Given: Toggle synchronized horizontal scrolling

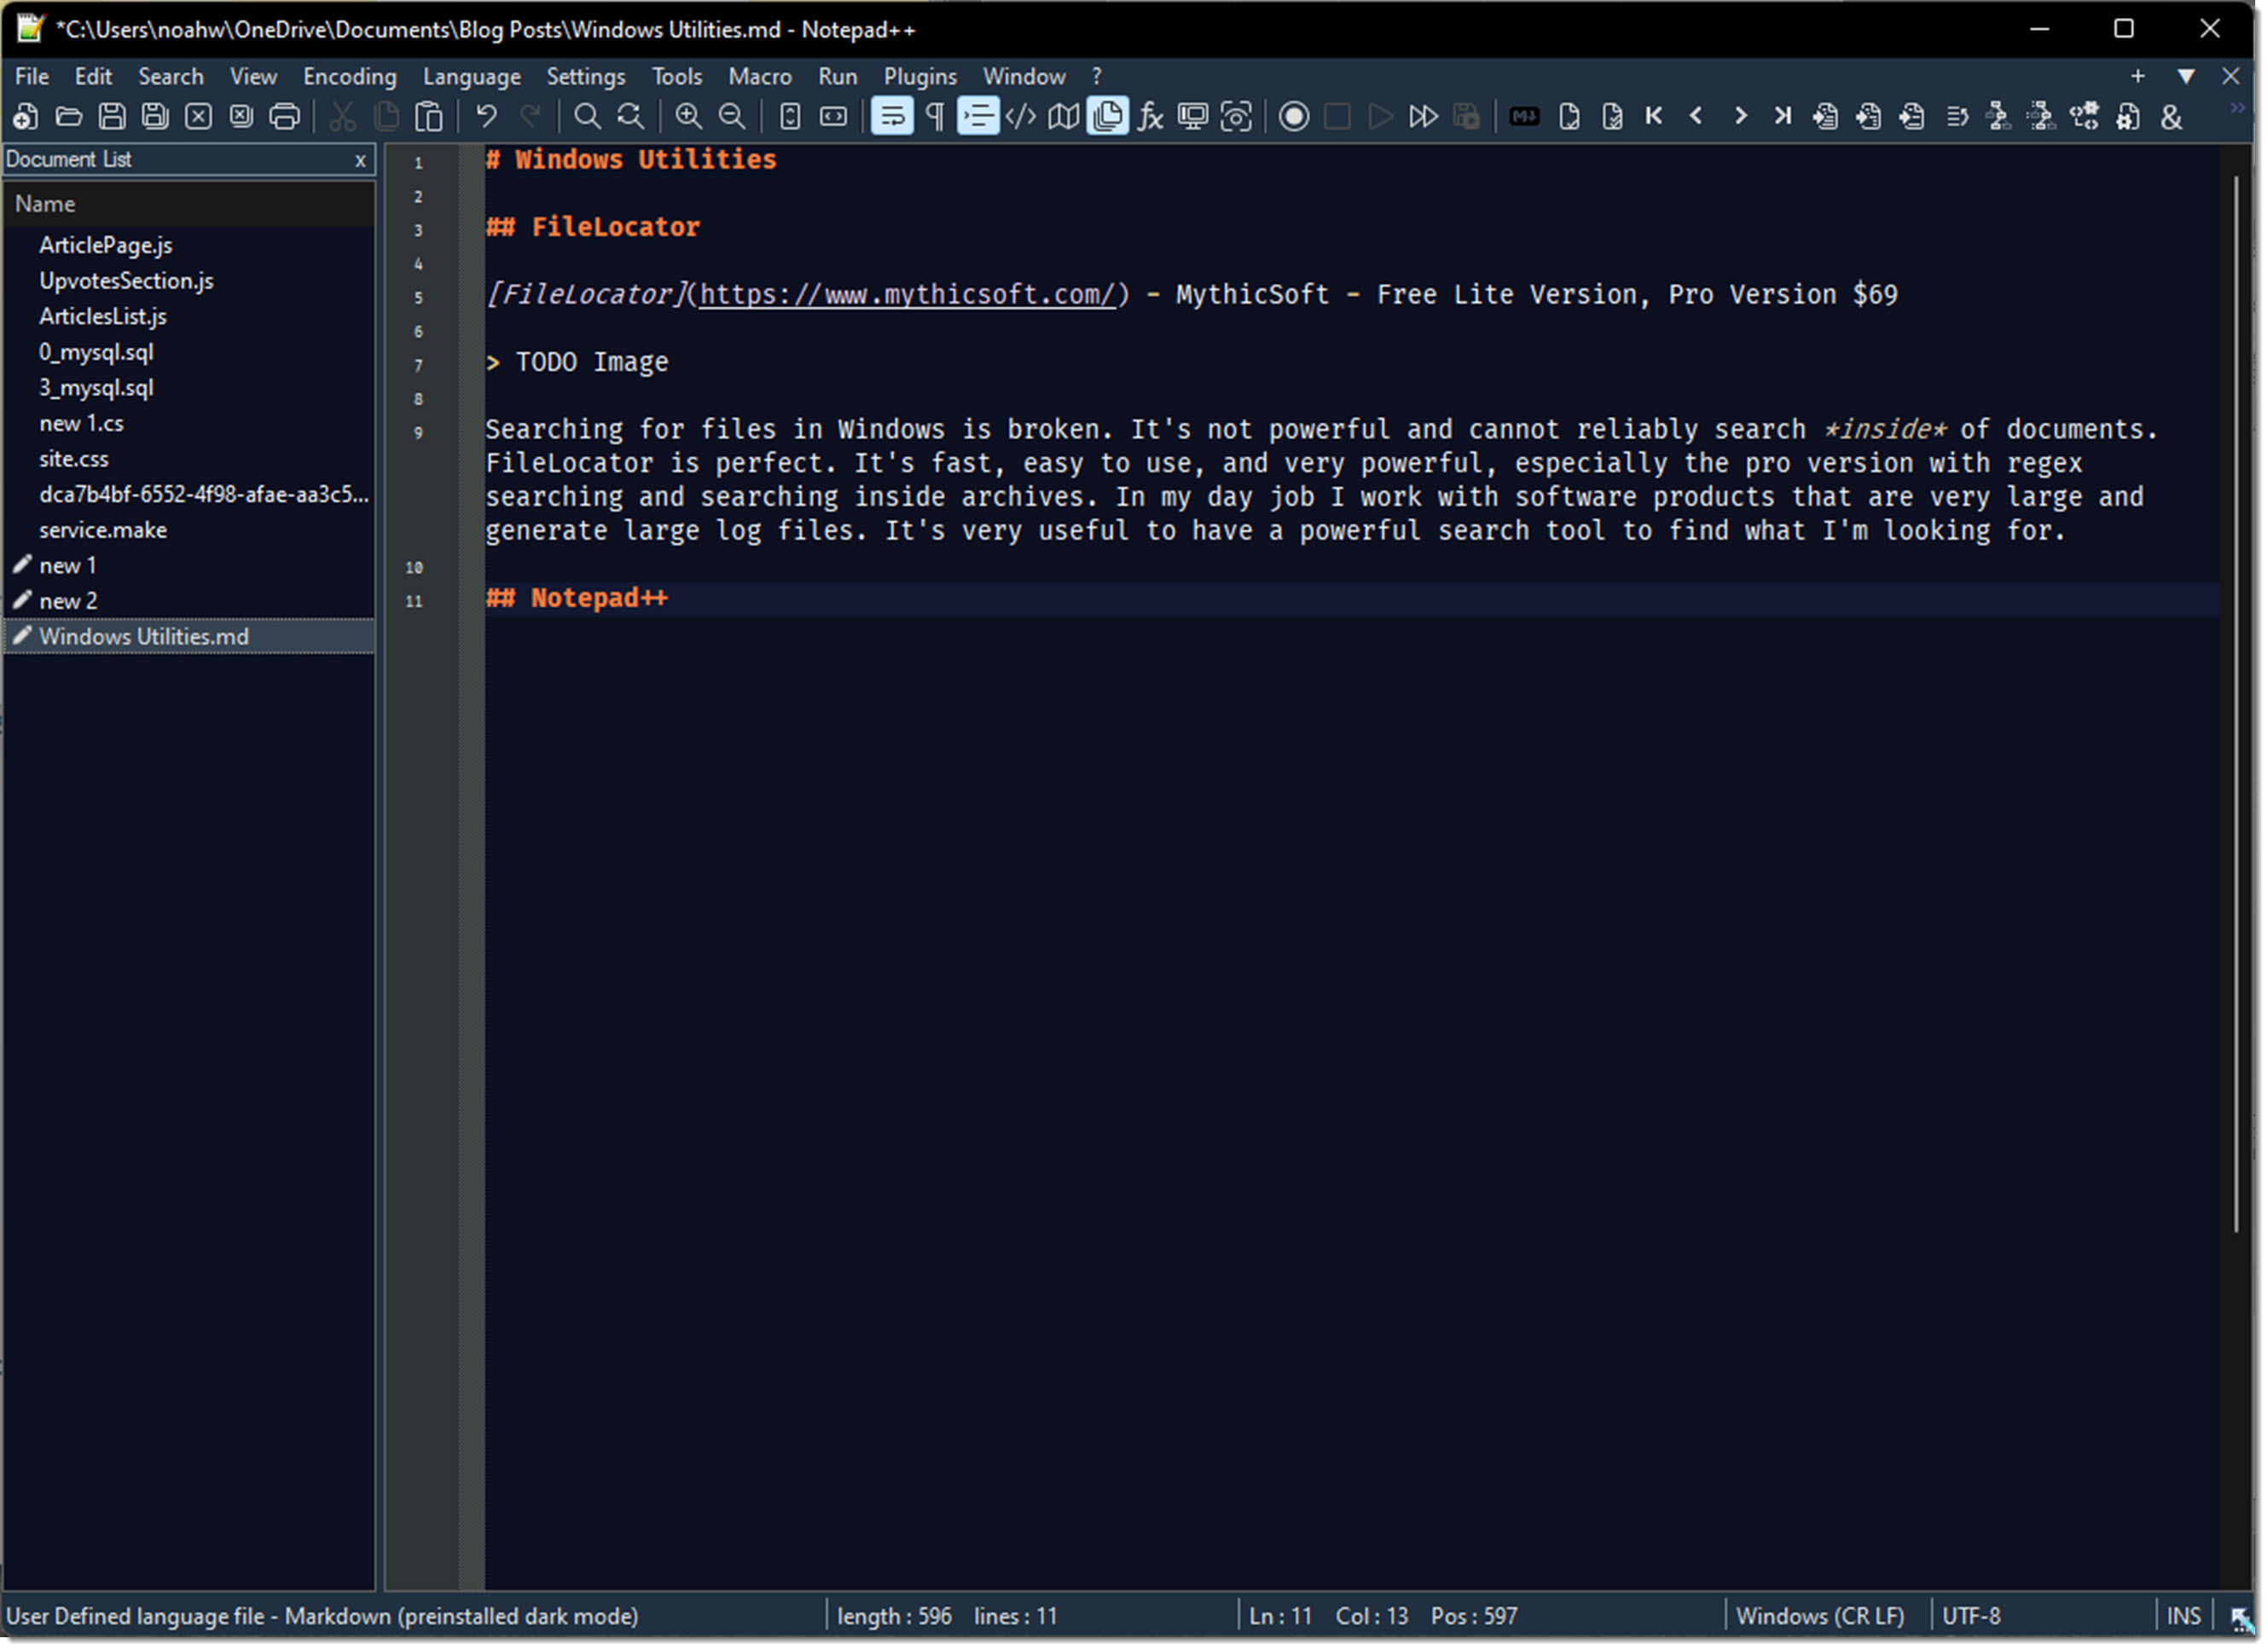Looking at the screenshot, I should coord(834,117).
